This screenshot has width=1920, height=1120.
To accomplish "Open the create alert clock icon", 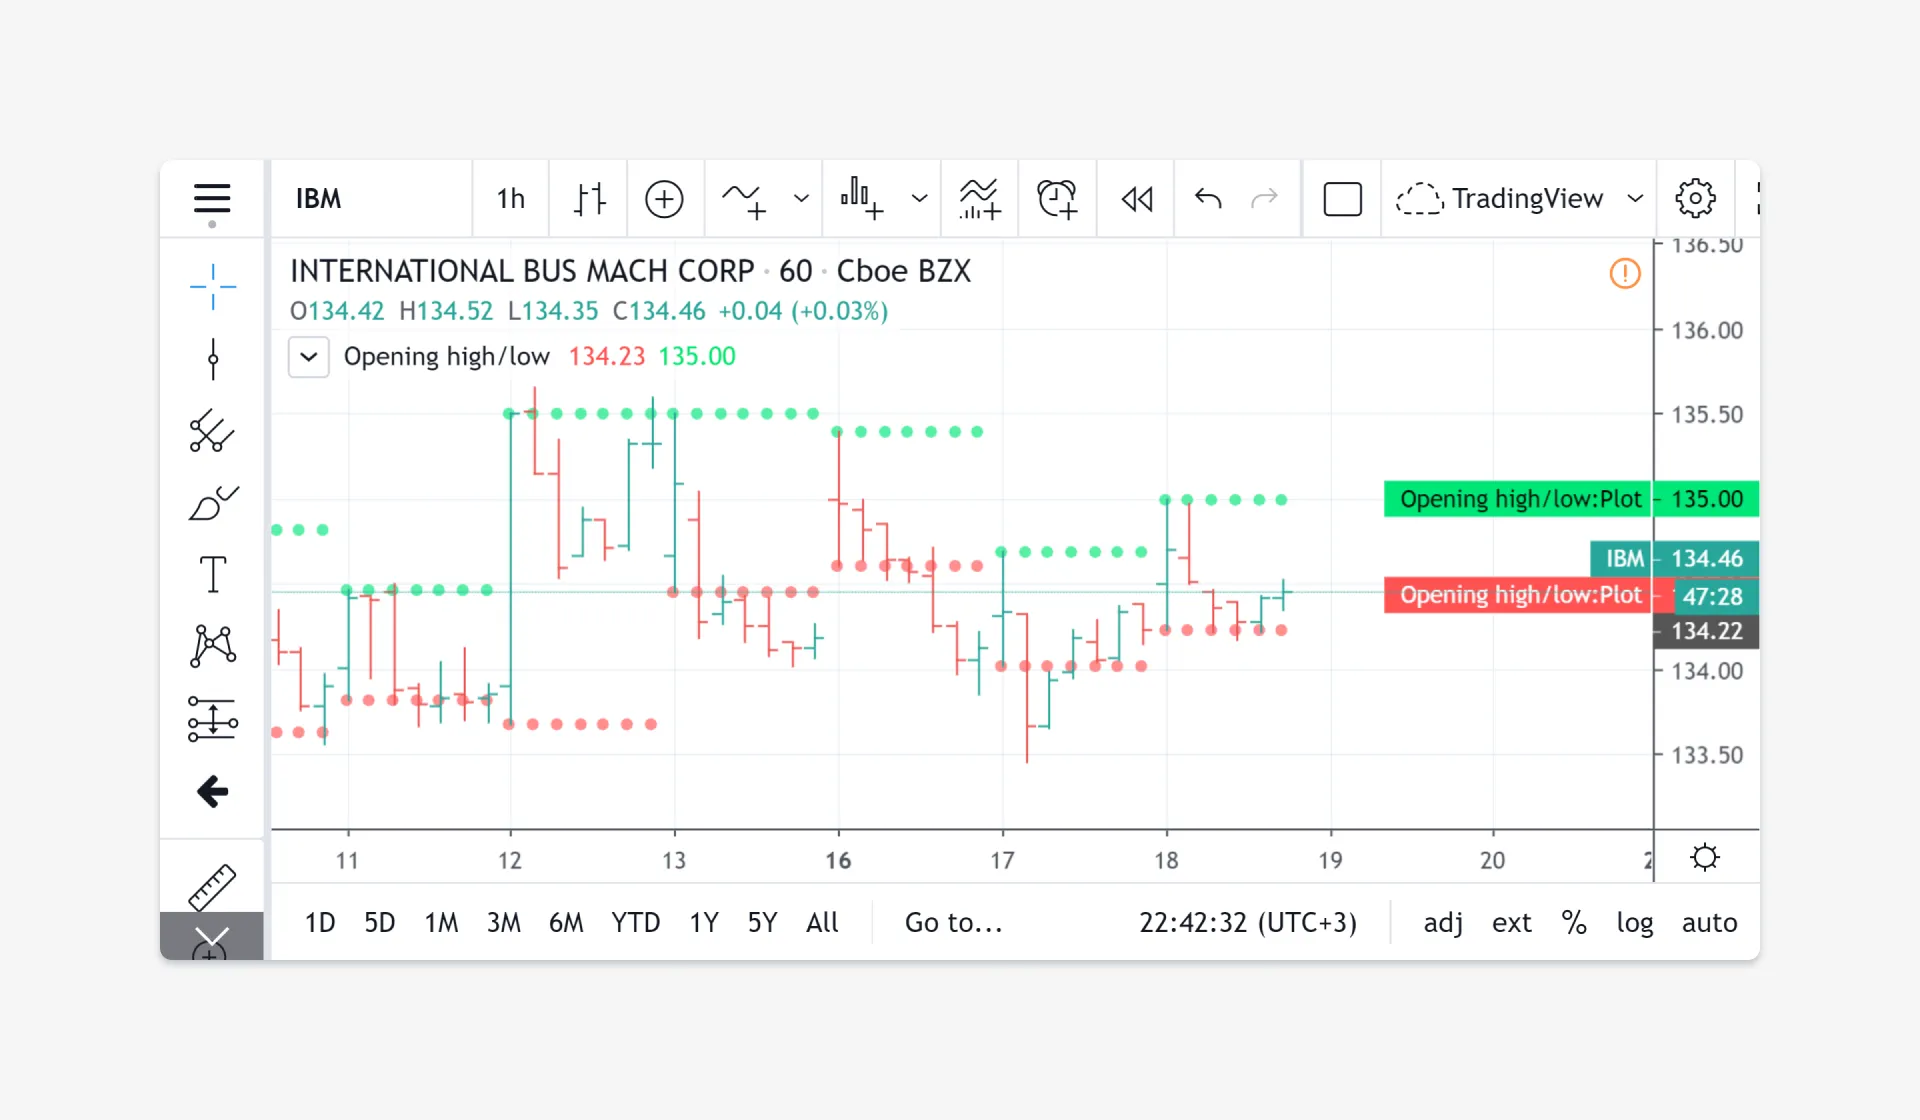I will tap(1057, 199).
